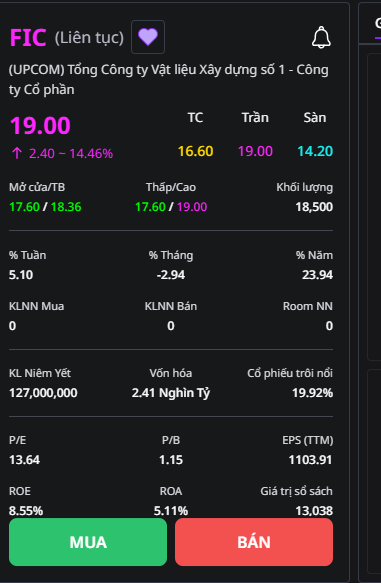Select the FIC ticker symbol

tap(28, 37)
